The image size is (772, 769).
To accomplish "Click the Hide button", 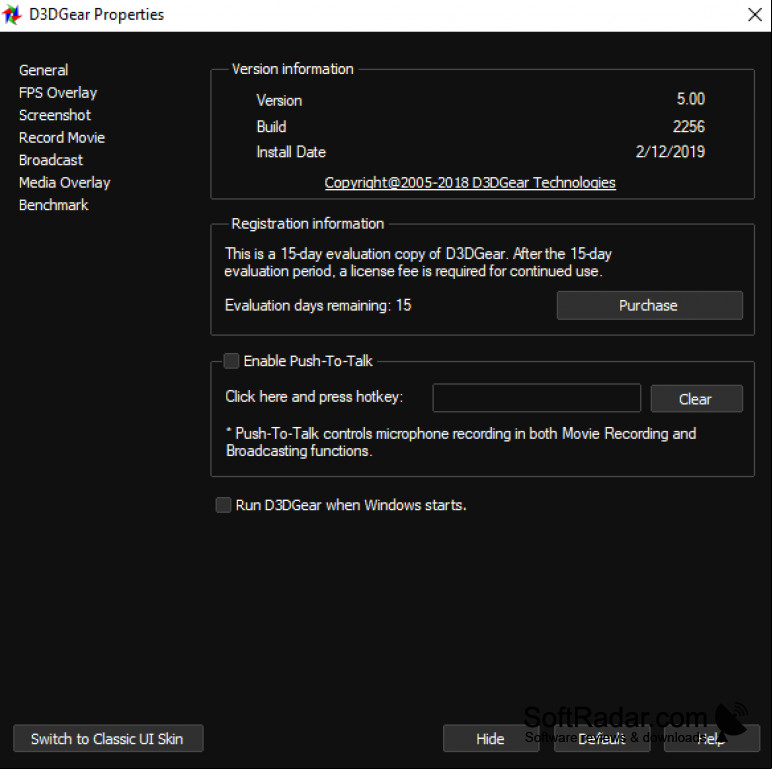I will coord(490,738).
